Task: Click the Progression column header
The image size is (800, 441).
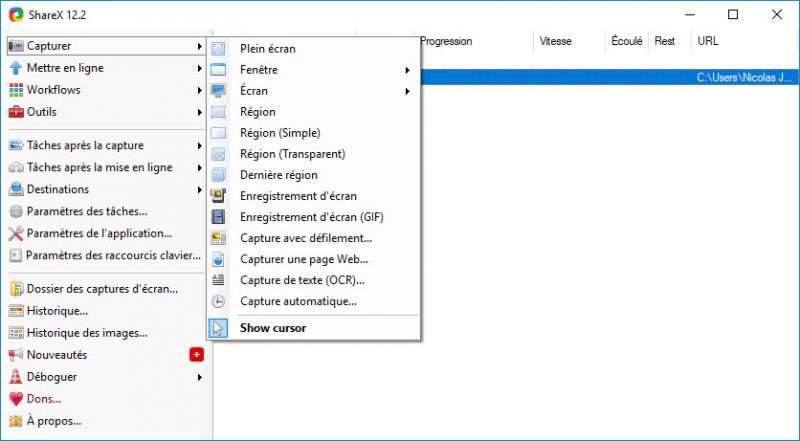Action: tap(446, 41)
